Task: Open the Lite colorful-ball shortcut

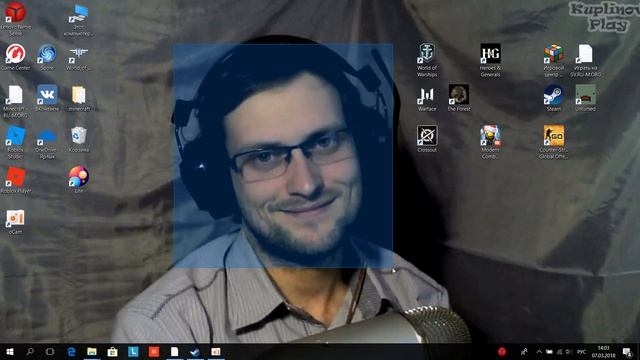Action: point(78,180)
